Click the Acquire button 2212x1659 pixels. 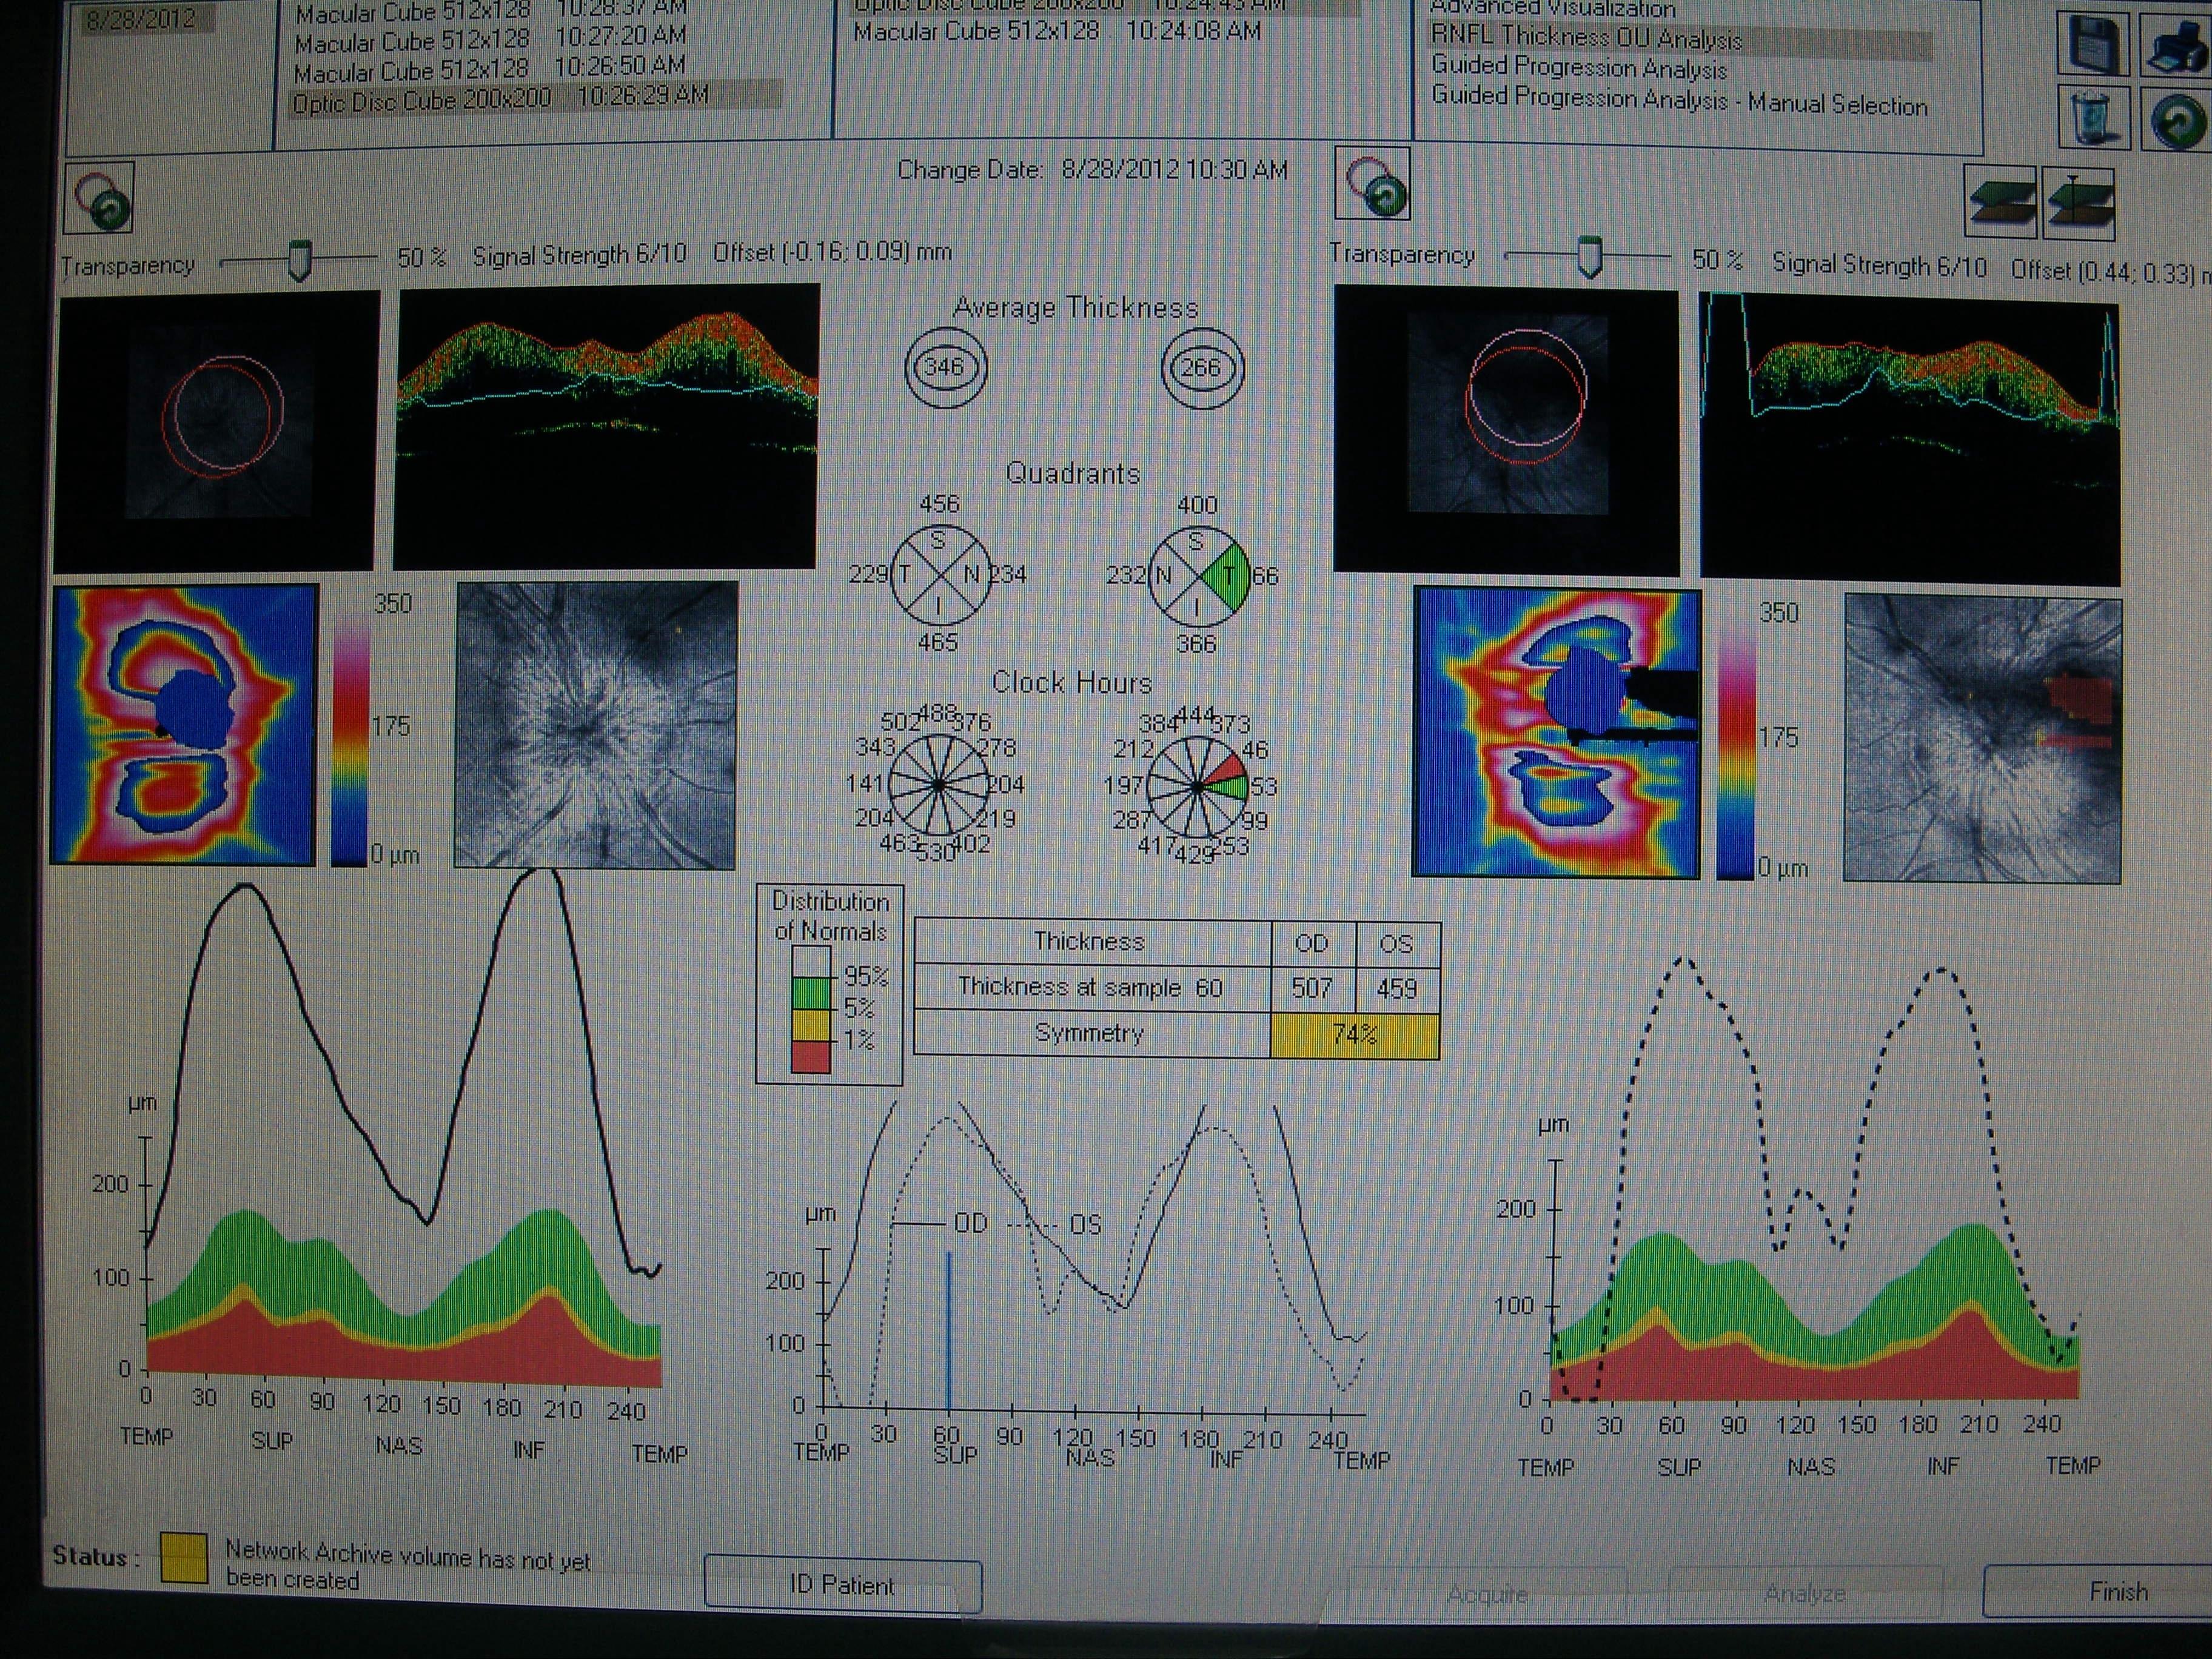[1487, 1593]
